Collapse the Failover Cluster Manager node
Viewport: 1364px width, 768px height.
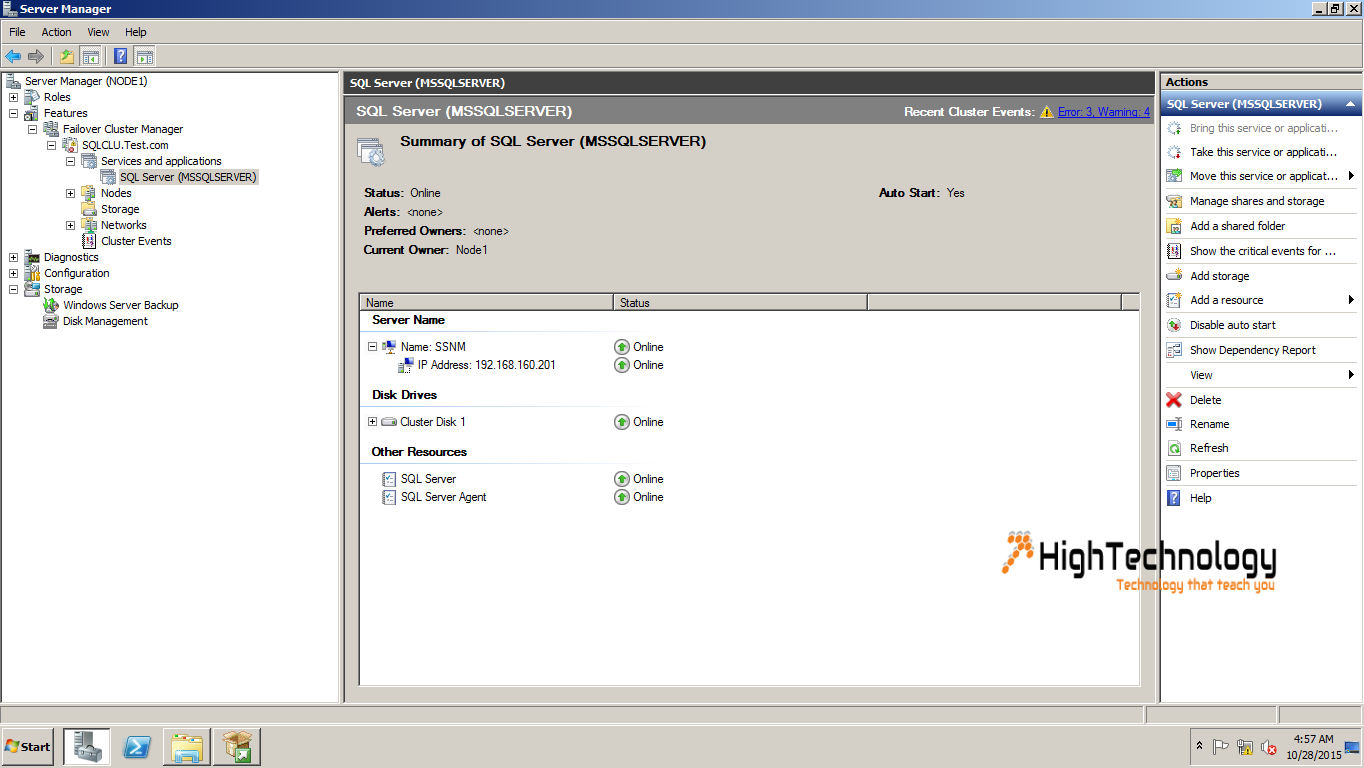coord(32,129)
